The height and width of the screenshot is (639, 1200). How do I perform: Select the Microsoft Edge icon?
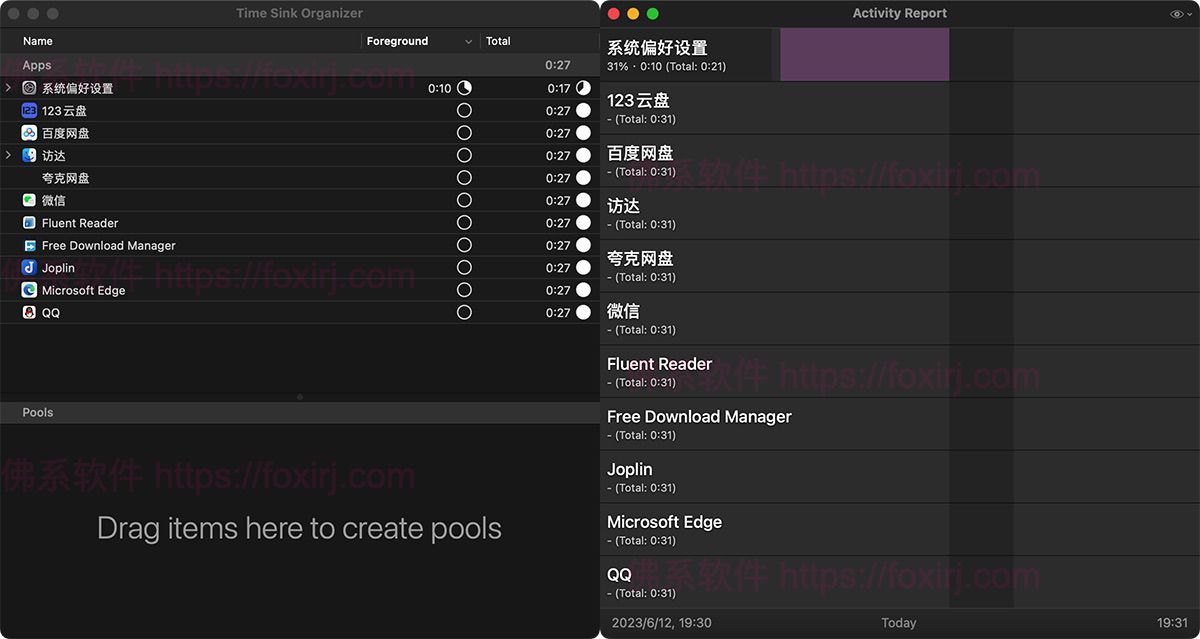tap(28, 290)
